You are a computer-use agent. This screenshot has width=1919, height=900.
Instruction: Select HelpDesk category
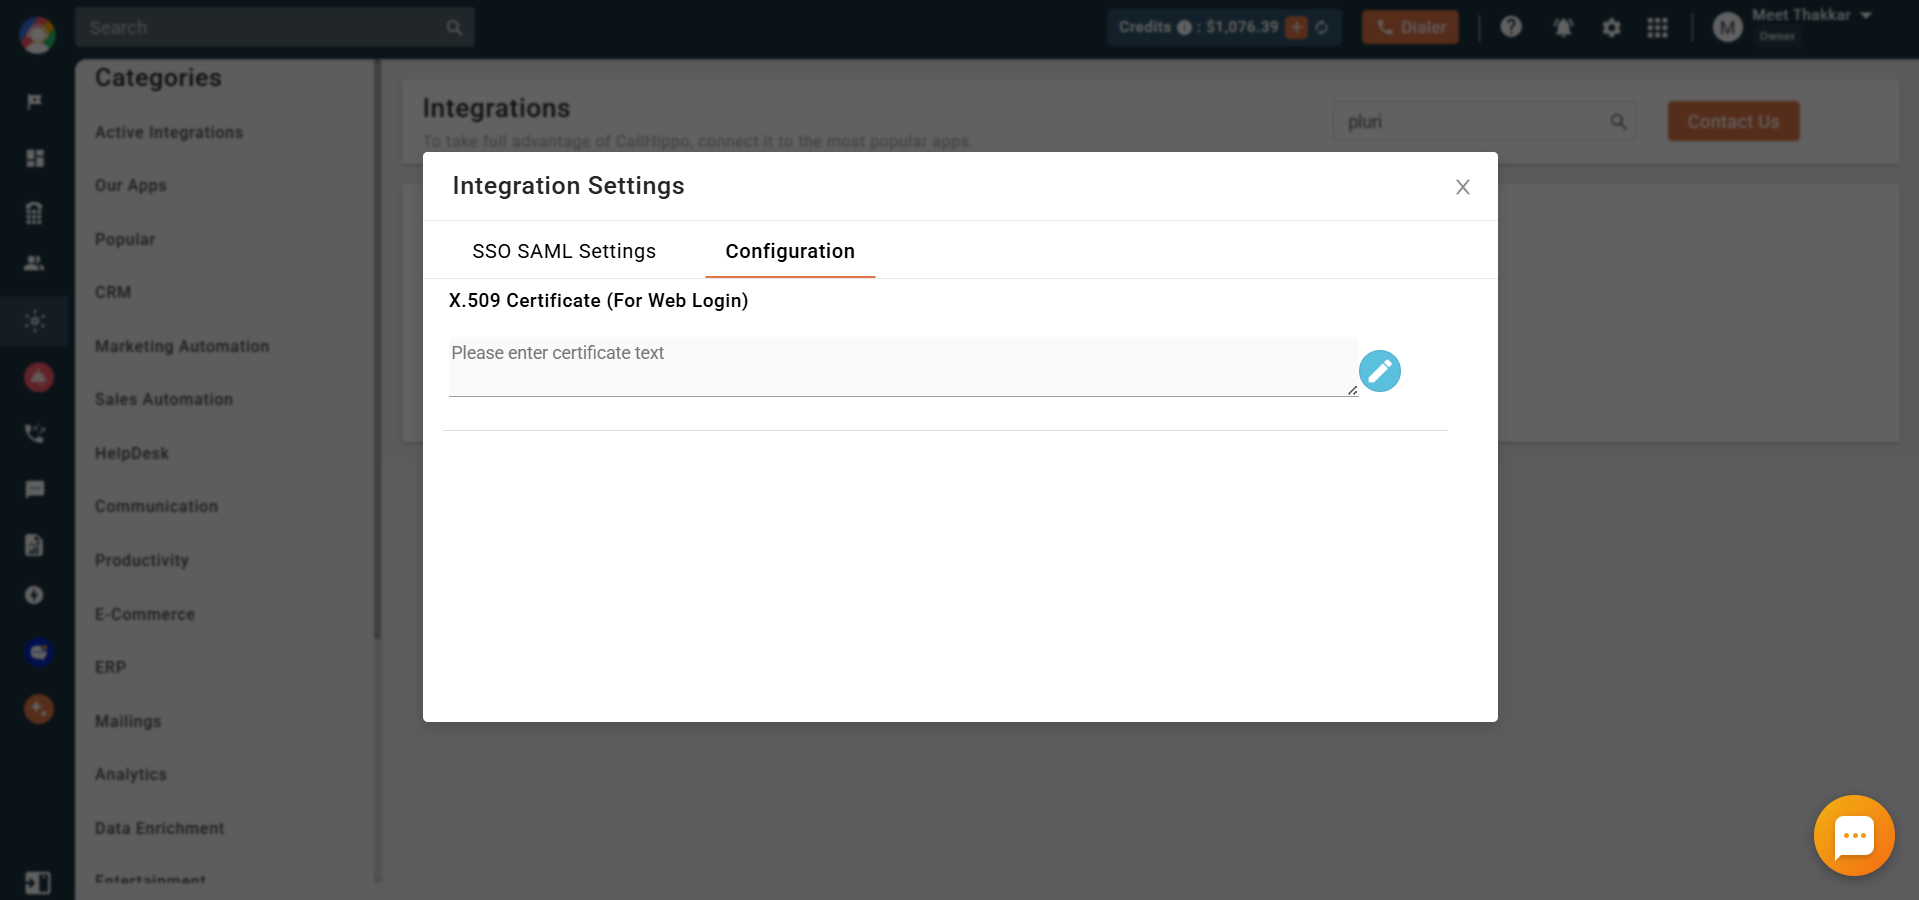coord(132,453)
